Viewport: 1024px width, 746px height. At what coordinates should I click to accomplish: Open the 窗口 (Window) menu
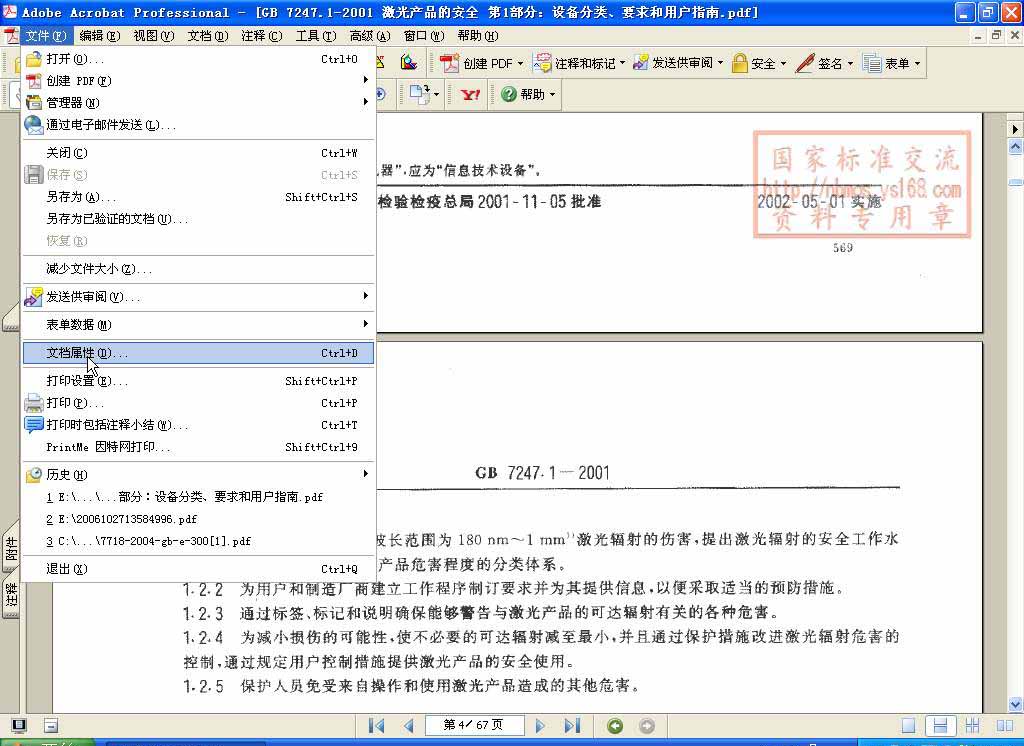click(424, 36)
